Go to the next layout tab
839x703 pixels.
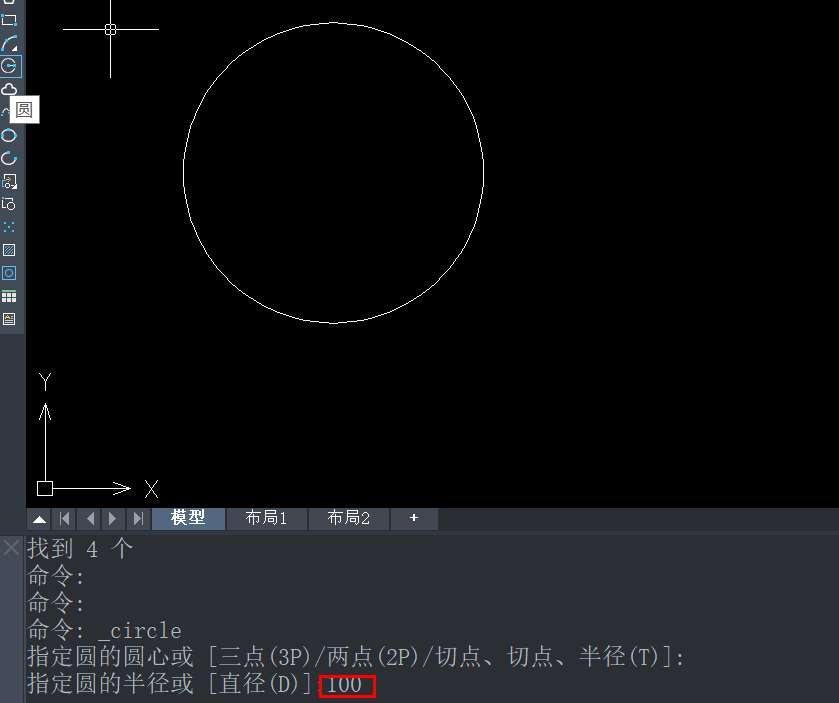coord(112,518)
